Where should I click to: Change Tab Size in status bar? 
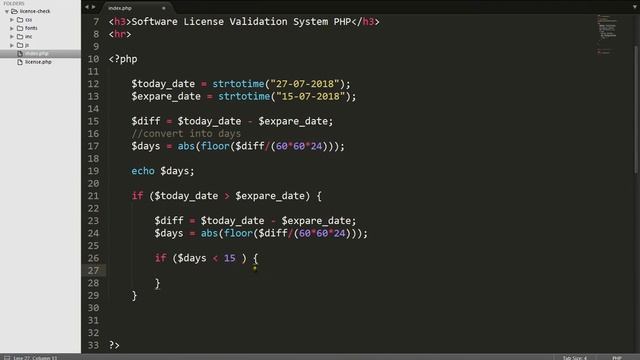(574, 358)
